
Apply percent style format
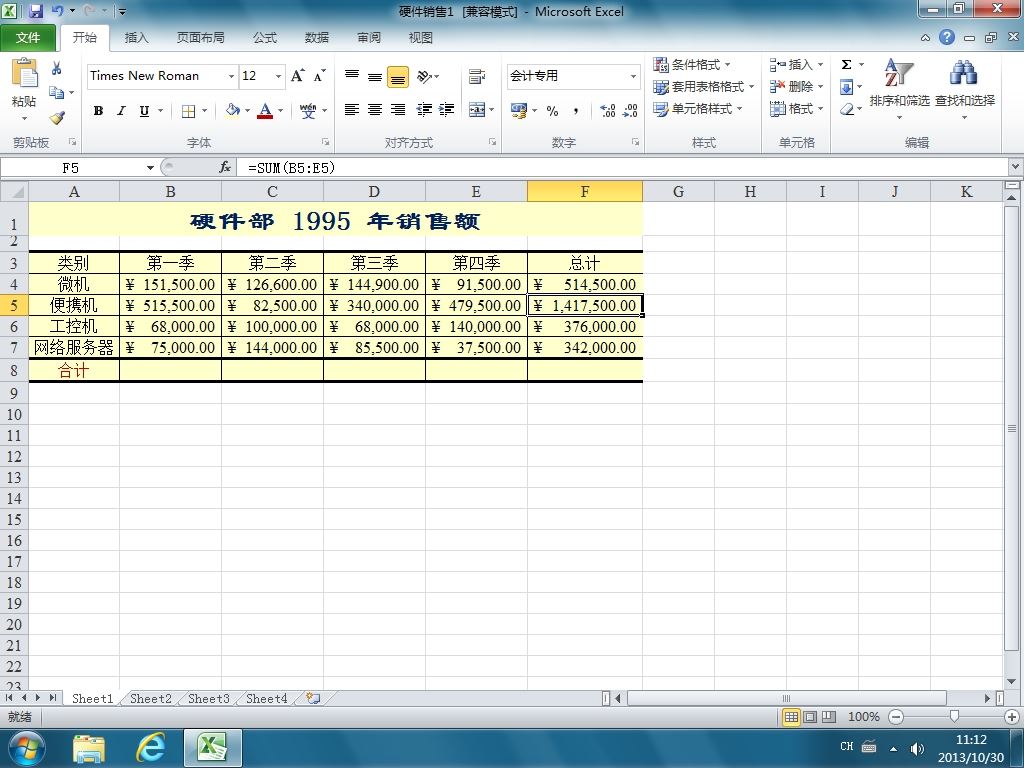point(552,110)
